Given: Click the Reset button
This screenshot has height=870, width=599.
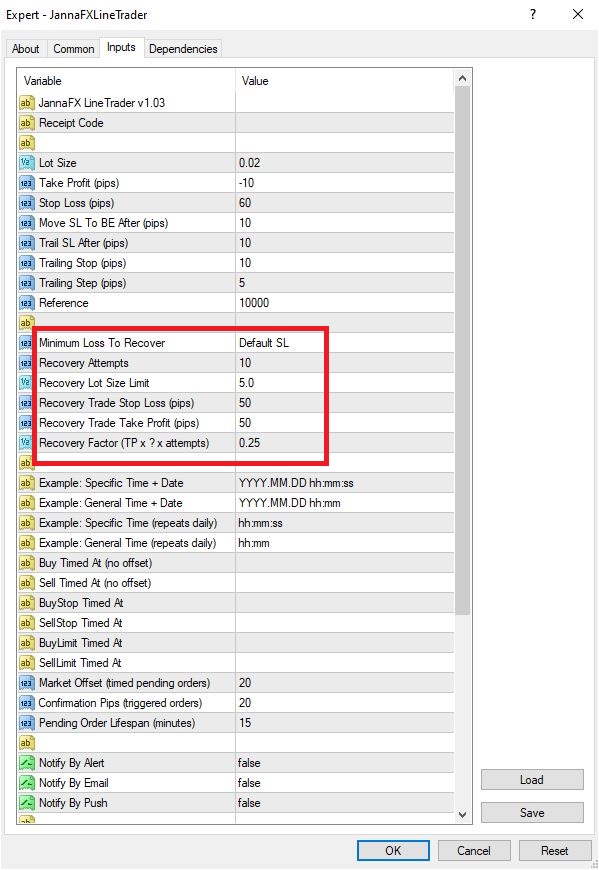Looking at the screenshot, I should [x=554, y=851].
